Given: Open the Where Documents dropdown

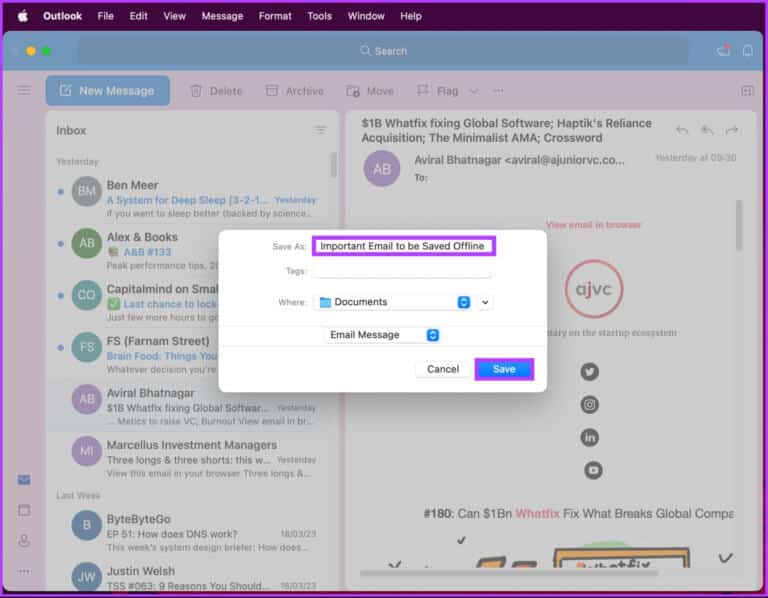Looking at the screenshot, I should pyautogui.click(x=394, y=302).
